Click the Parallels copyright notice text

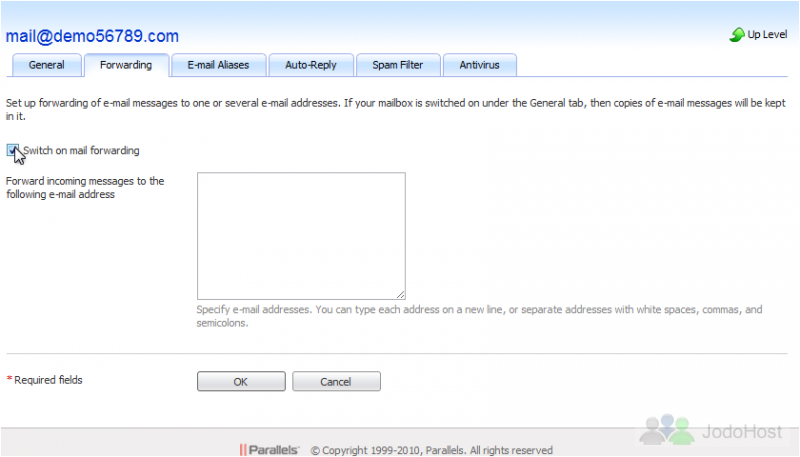(x=432, y=450)
